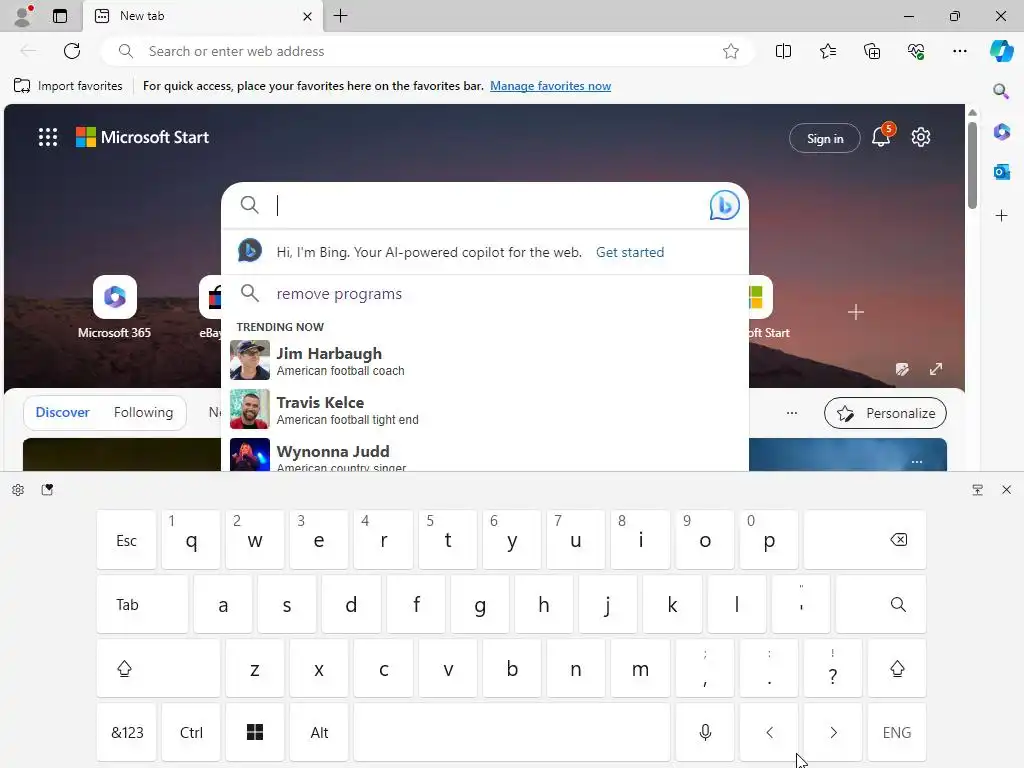Click Get started Bing link
Viewport: 1024px width, 768px height.
[630, 252]
